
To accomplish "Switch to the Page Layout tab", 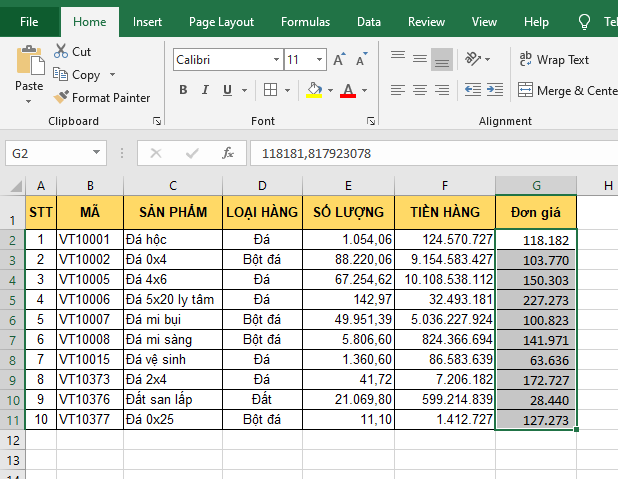I will (221, 21).
